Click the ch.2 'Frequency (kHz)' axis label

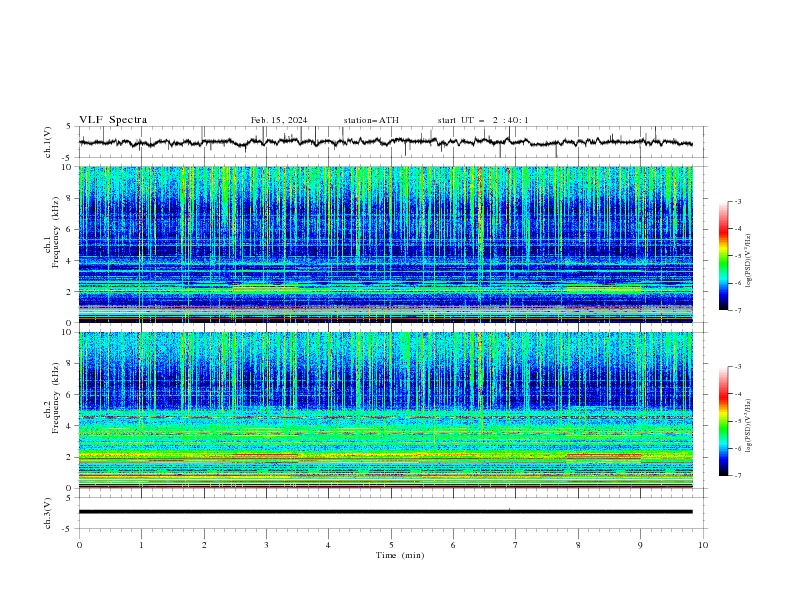click(55, 396)
